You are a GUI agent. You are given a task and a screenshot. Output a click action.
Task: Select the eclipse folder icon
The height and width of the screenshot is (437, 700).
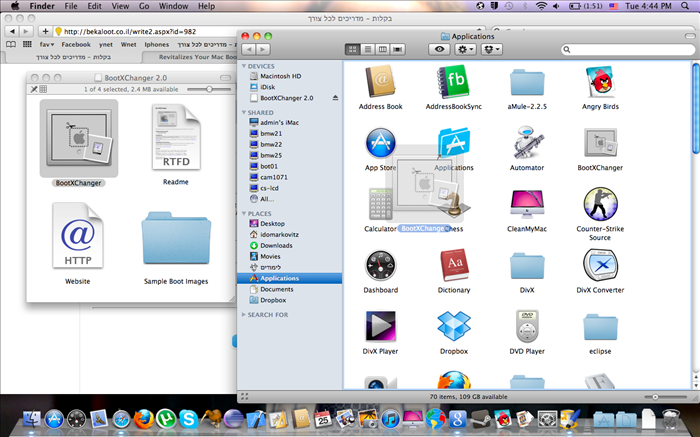pyautogui.click(x=600, y=328)
